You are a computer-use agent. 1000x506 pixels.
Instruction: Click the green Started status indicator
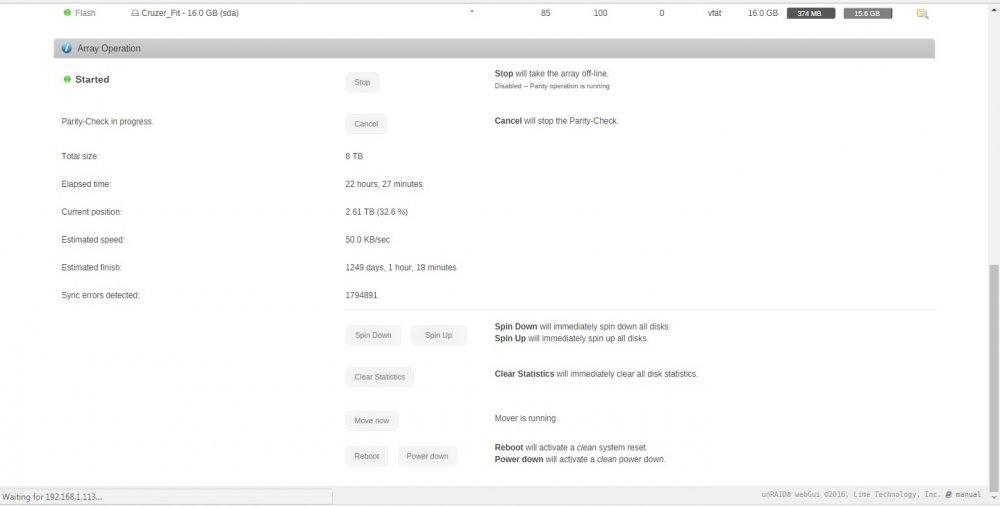pos(67,80)
